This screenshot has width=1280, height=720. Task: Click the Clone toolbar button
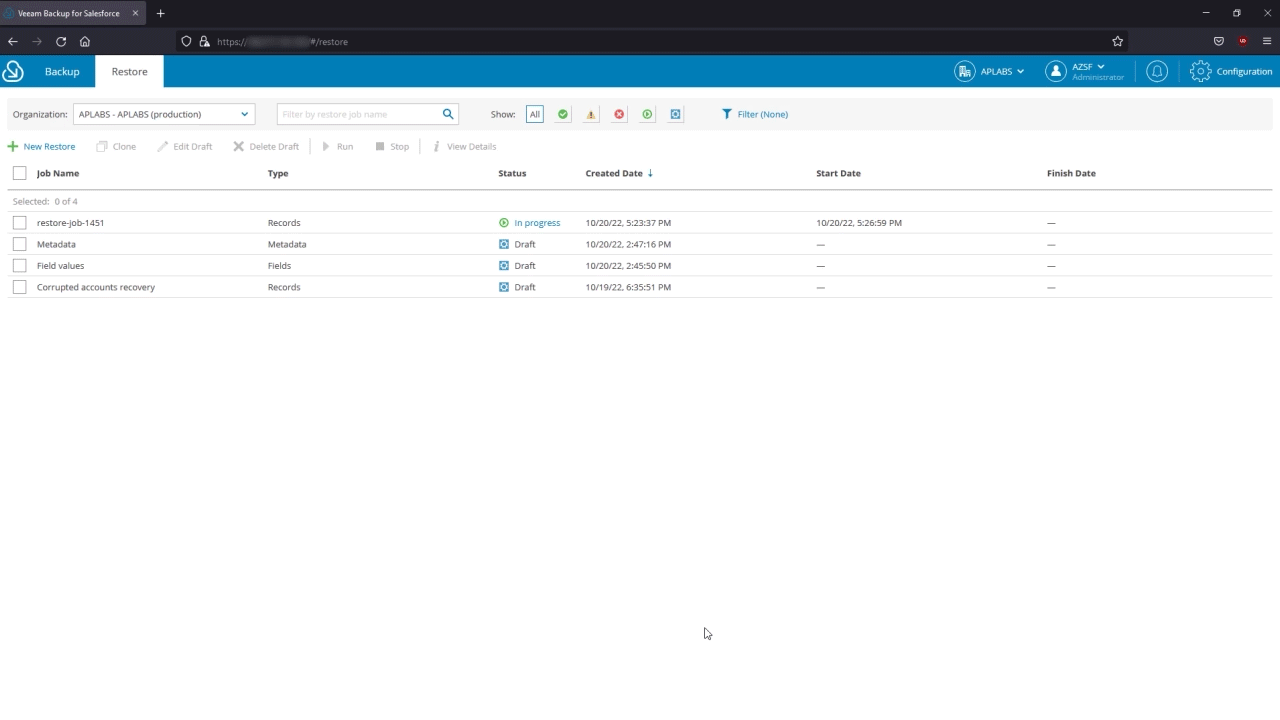click(x=116, y=146)
